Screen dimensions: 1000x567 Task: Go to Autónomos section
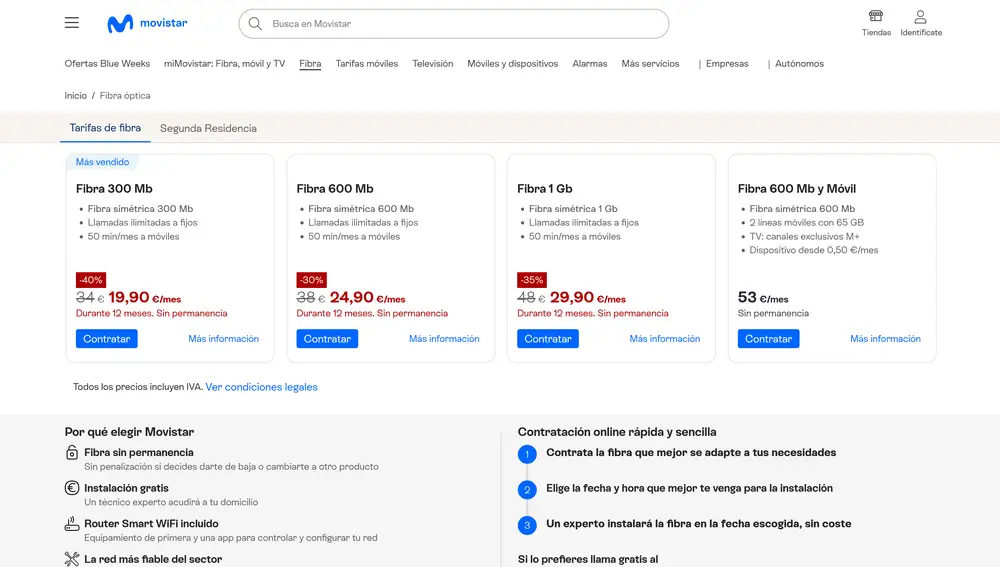click(799, 64)
